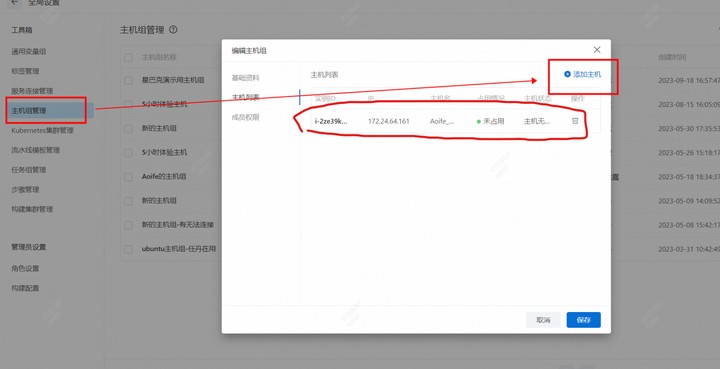Check the Aoife的主机组 row checkbox
Image resolution: width=720 pixels, height=369 pixels.
pyautogui.click(x=128, y=177)
